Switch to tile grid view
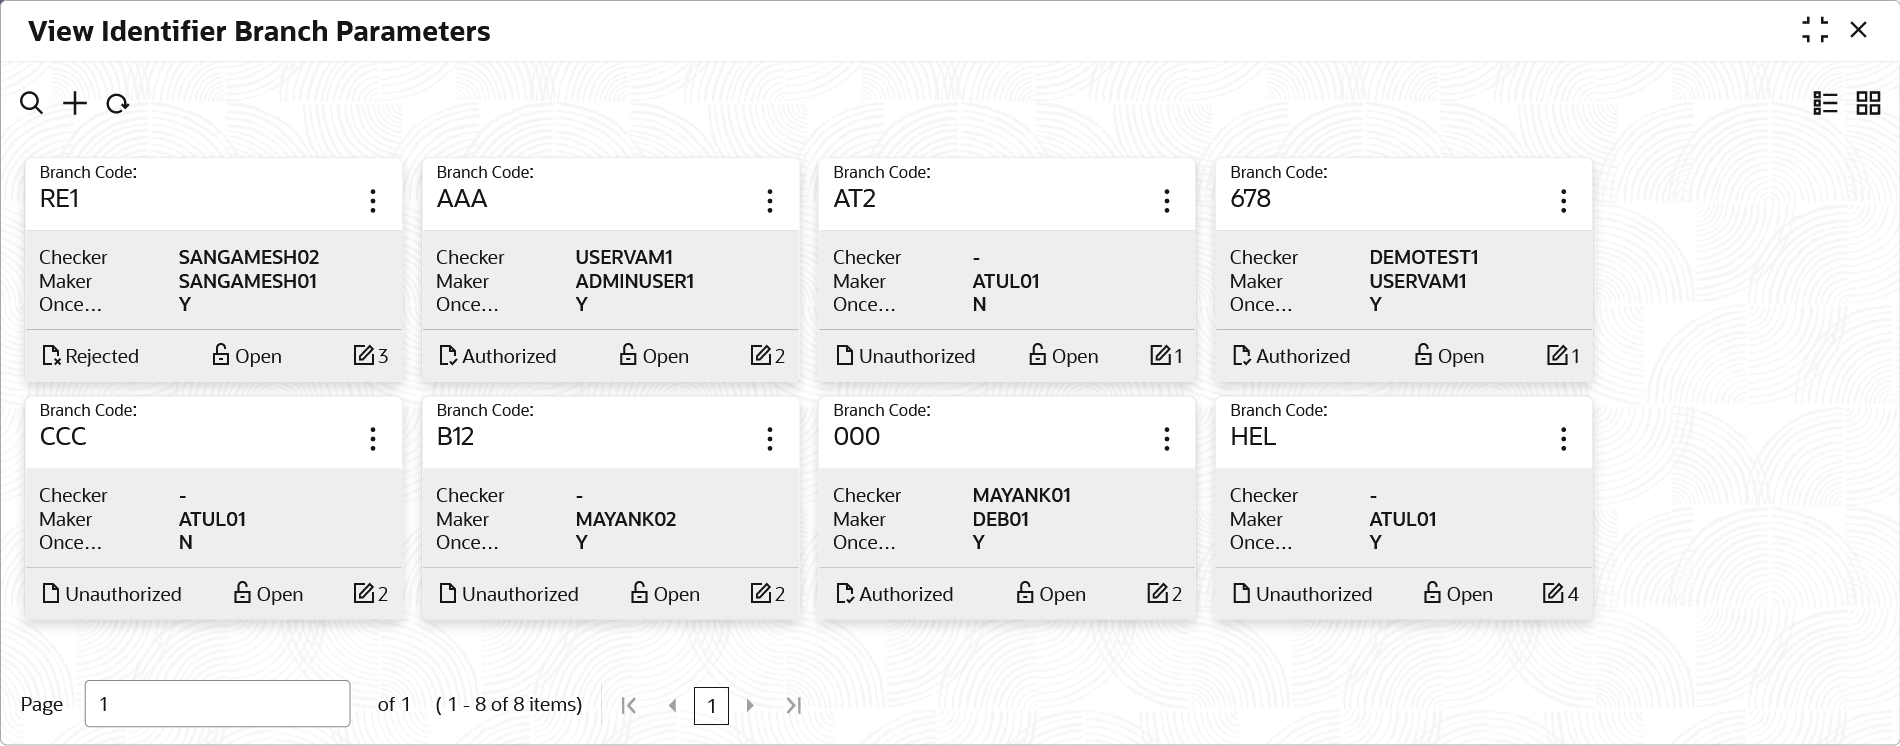Screen dimensions: 1900x746 (1868, 103)
